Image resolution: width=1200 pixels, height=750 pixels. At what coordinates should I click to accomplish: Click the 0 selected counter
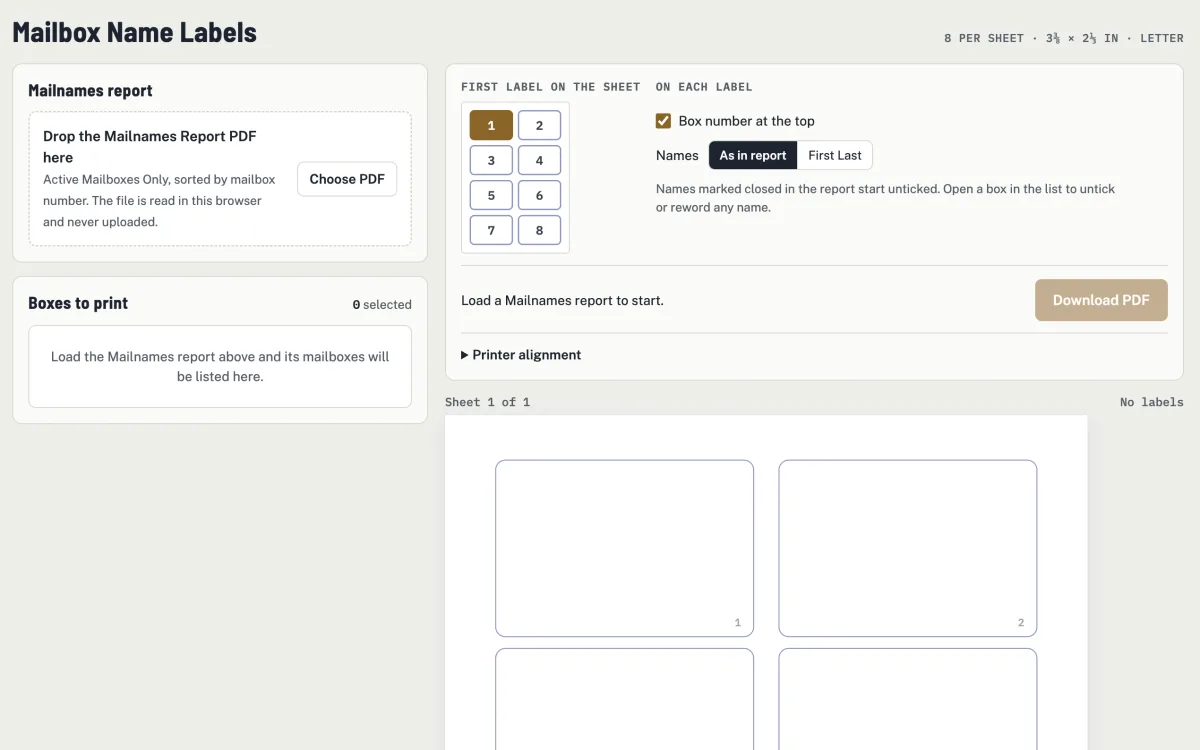point(382,305)
